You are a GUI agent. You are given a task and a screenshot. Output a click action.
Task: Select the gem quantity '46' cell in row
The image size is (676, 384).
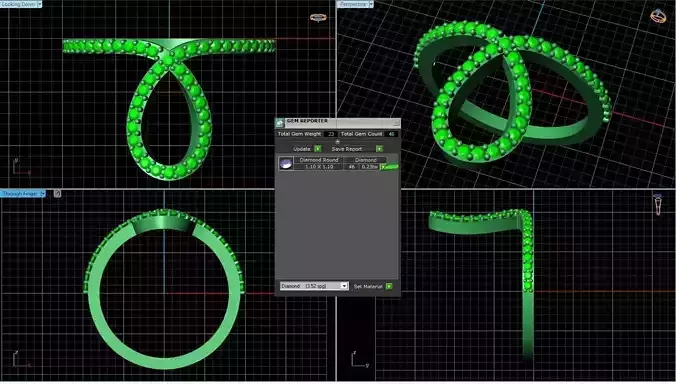(352, 167)
